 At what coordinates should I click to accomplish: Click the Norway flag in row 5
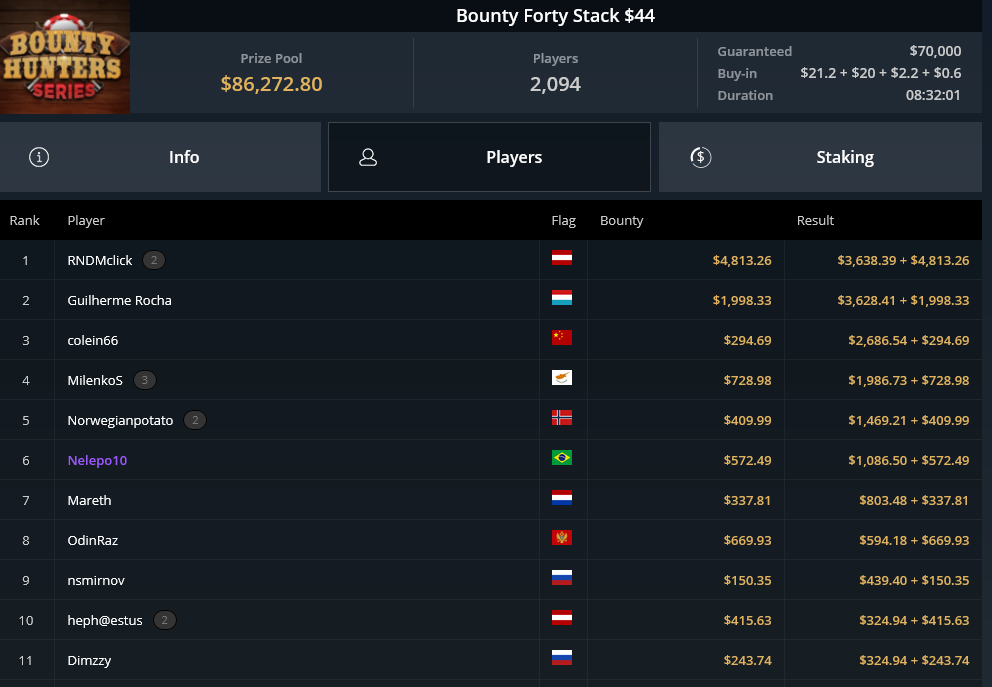point(562,418)
